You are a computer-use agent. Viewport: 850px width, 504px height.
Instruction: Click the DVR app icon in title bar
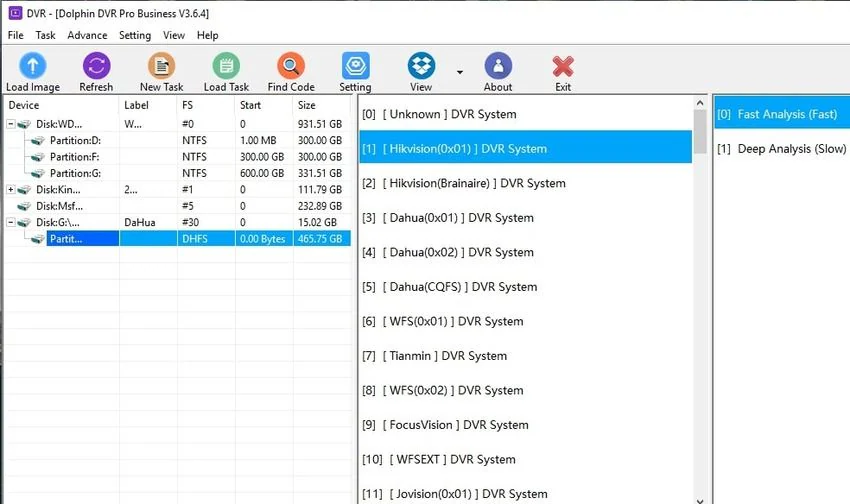15,13
